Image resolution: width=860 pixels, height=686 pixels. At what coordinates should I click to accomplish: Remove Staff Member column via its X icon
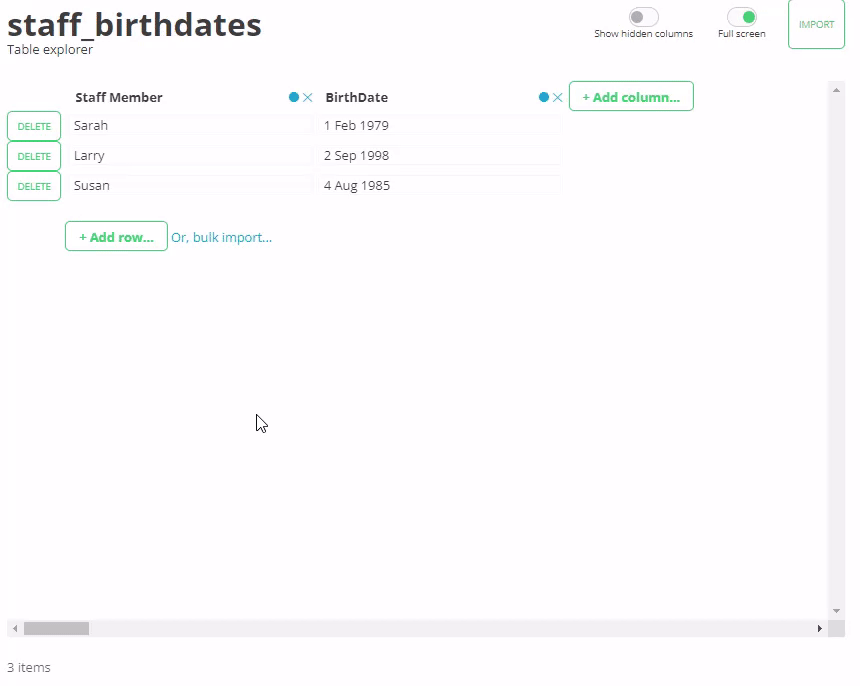tap(308, 97)
